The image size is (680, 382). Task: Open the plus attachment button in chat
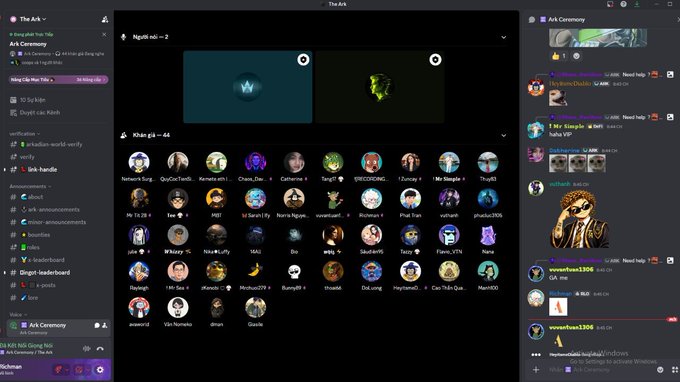tap(536, 370)
